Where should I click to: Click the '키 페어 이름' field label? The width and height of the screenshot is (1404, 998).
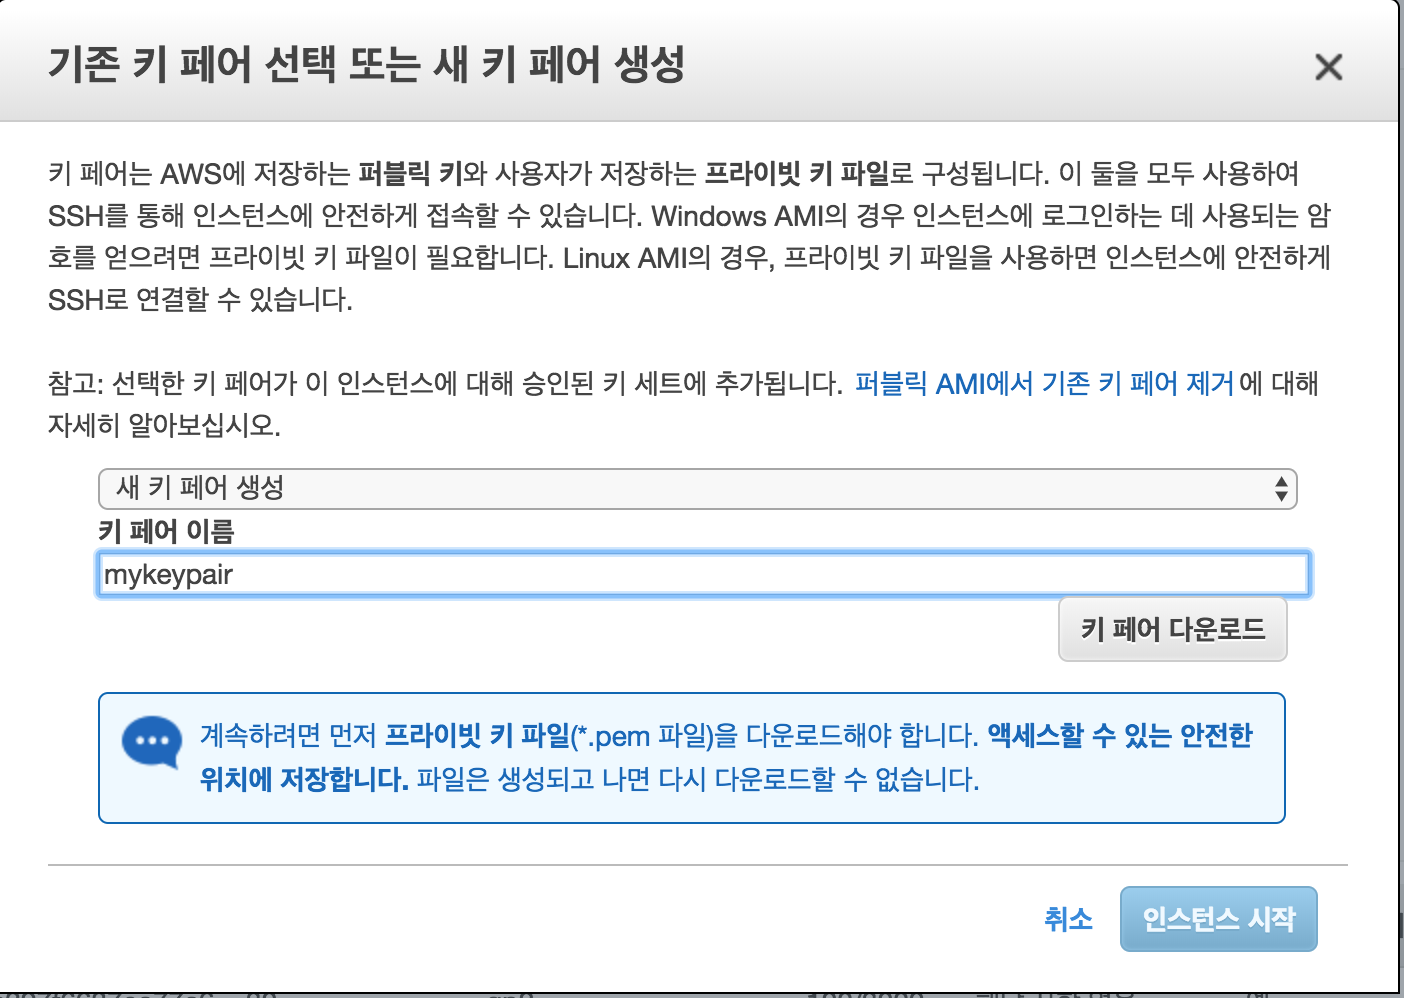166,531
